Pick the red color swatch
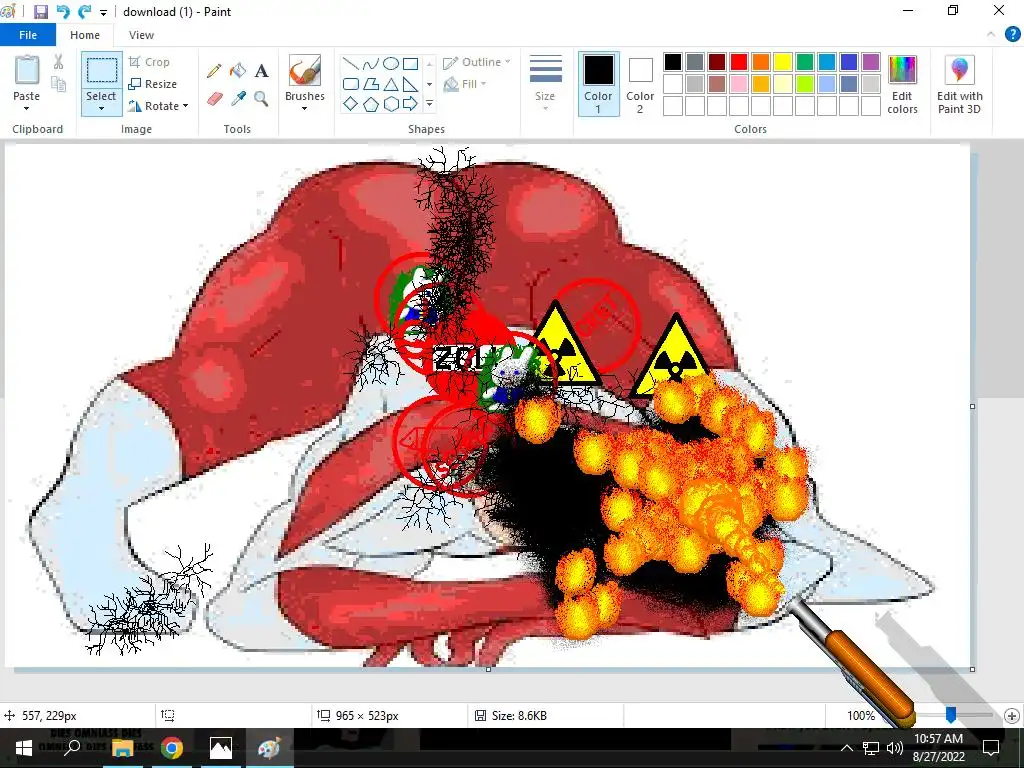Image resolution: width=1024 pixels, height=768 pixels. point(739,62)
